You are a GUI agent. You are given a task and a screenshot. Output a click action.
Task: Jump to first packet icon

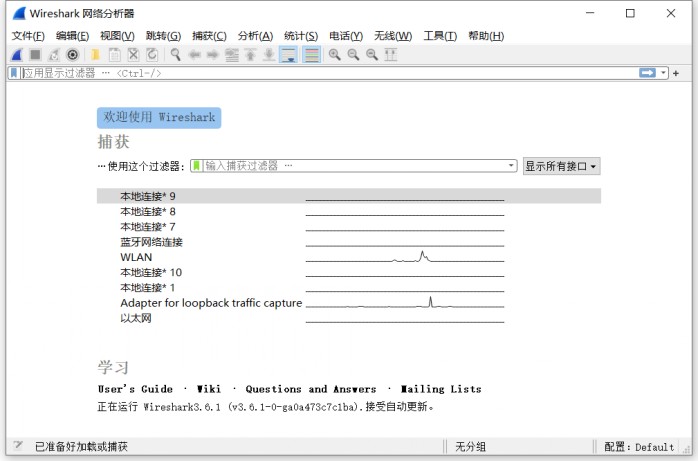250,55
